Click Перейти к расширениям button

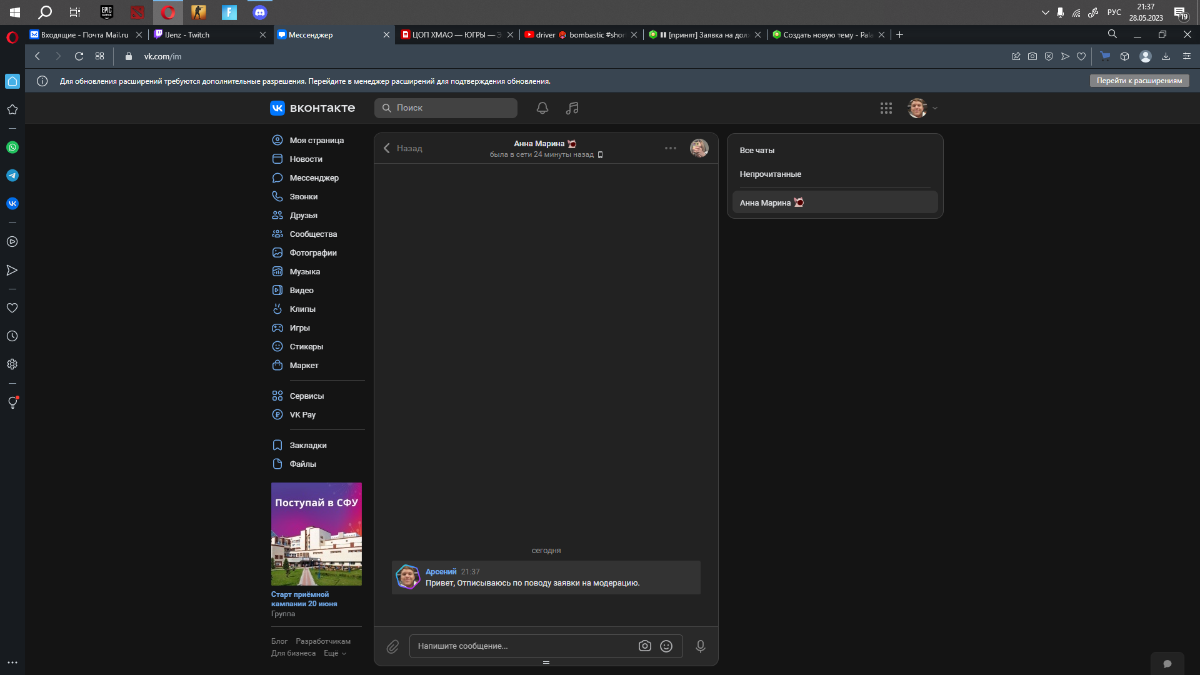click(x=1139, y=81)
